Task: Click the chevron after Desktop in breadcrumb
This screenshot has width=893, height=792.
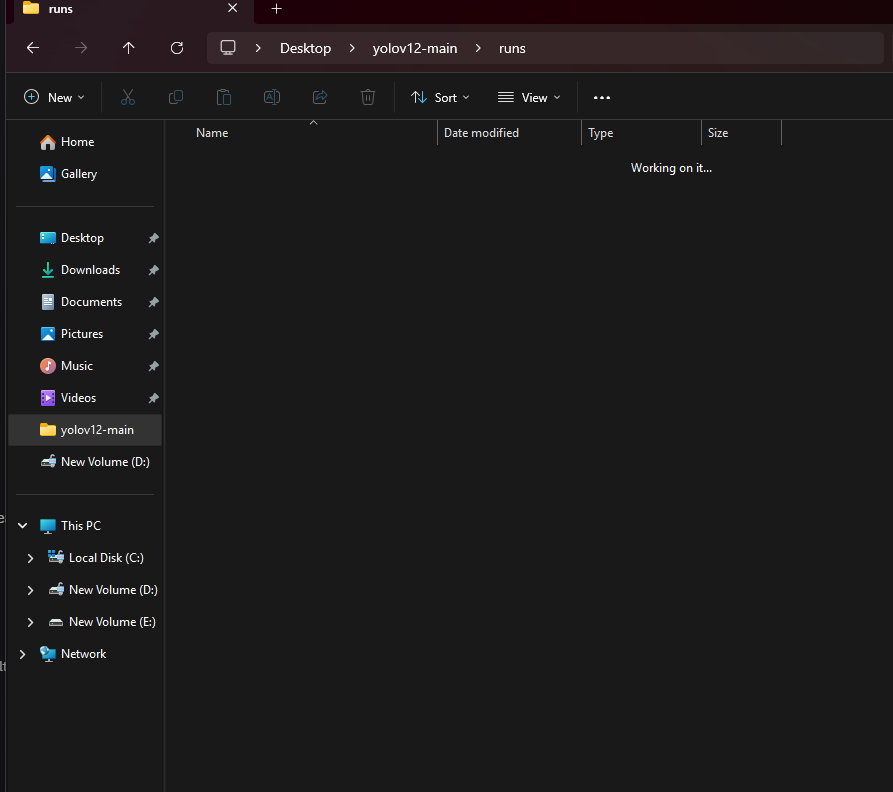Action: pyautogui.click(x=352, y=48)
